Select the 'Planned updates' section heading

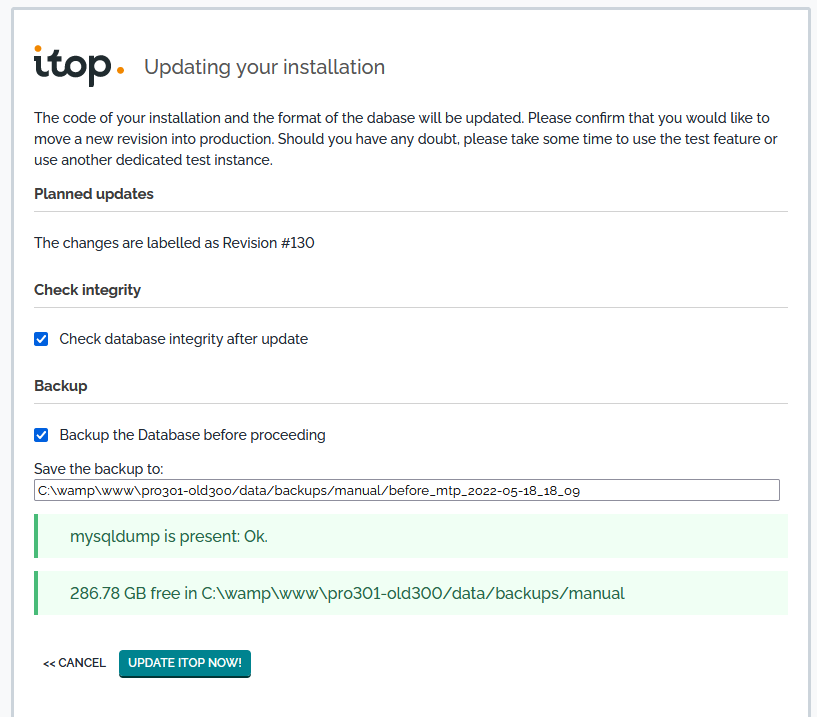point(94,194)
